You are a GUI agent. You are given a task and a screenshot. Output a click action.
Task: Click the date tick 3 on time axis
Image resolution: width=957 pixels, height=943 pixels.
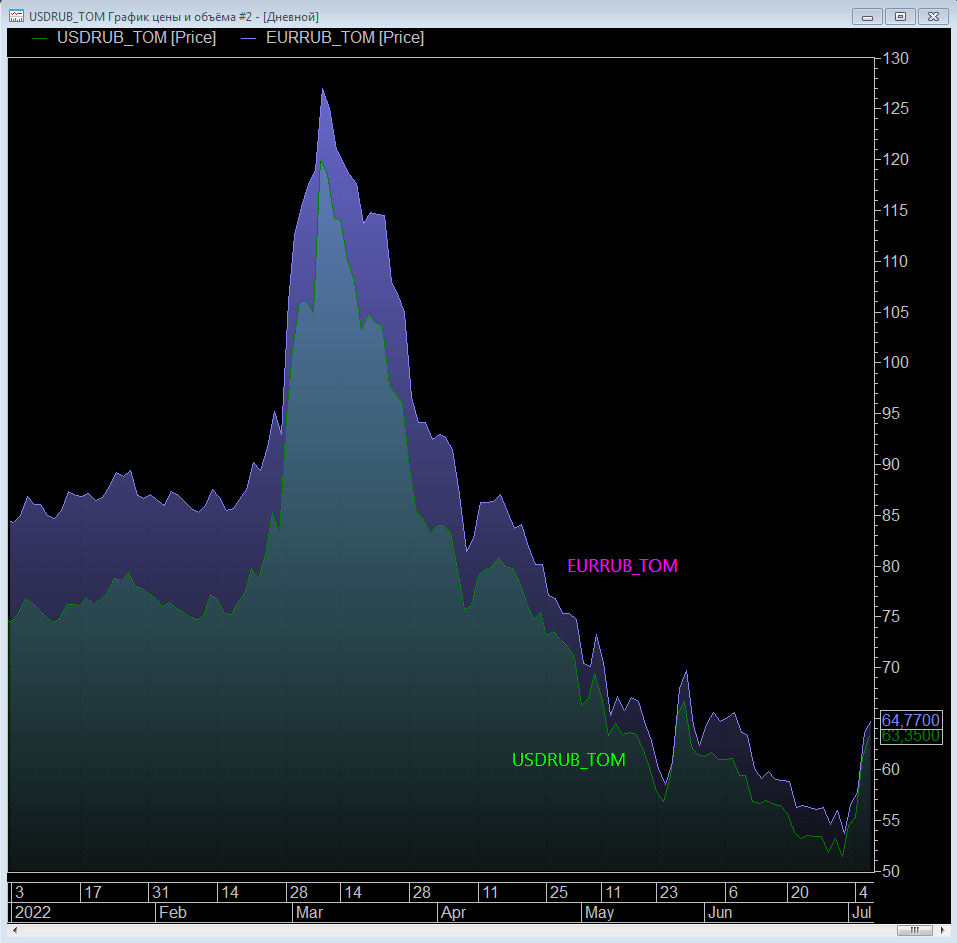[x=20, y=892]
